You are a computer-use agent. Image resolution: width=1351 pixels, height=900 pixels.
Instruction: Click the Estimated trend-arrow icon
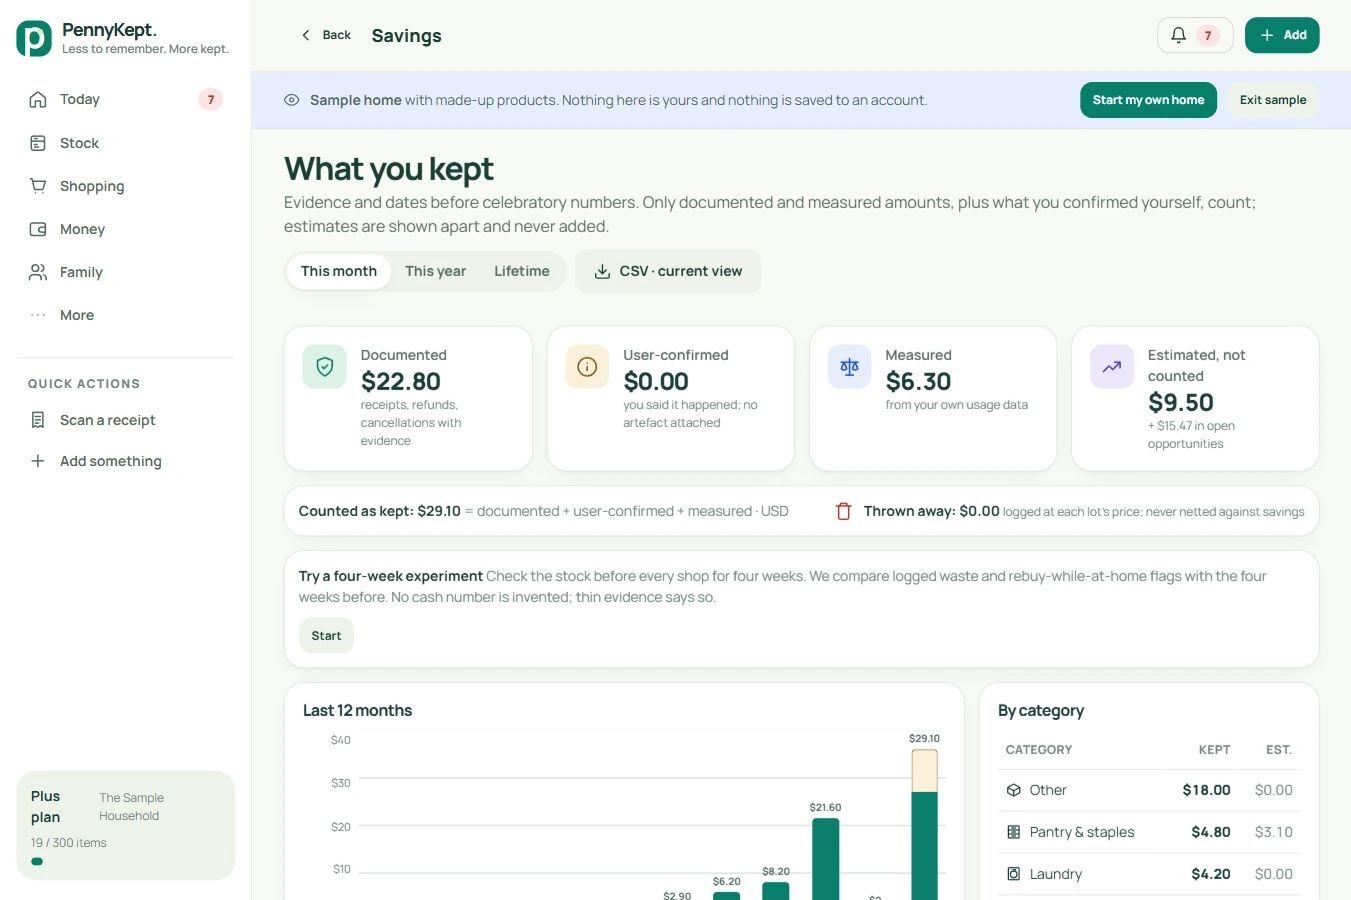1112,367
